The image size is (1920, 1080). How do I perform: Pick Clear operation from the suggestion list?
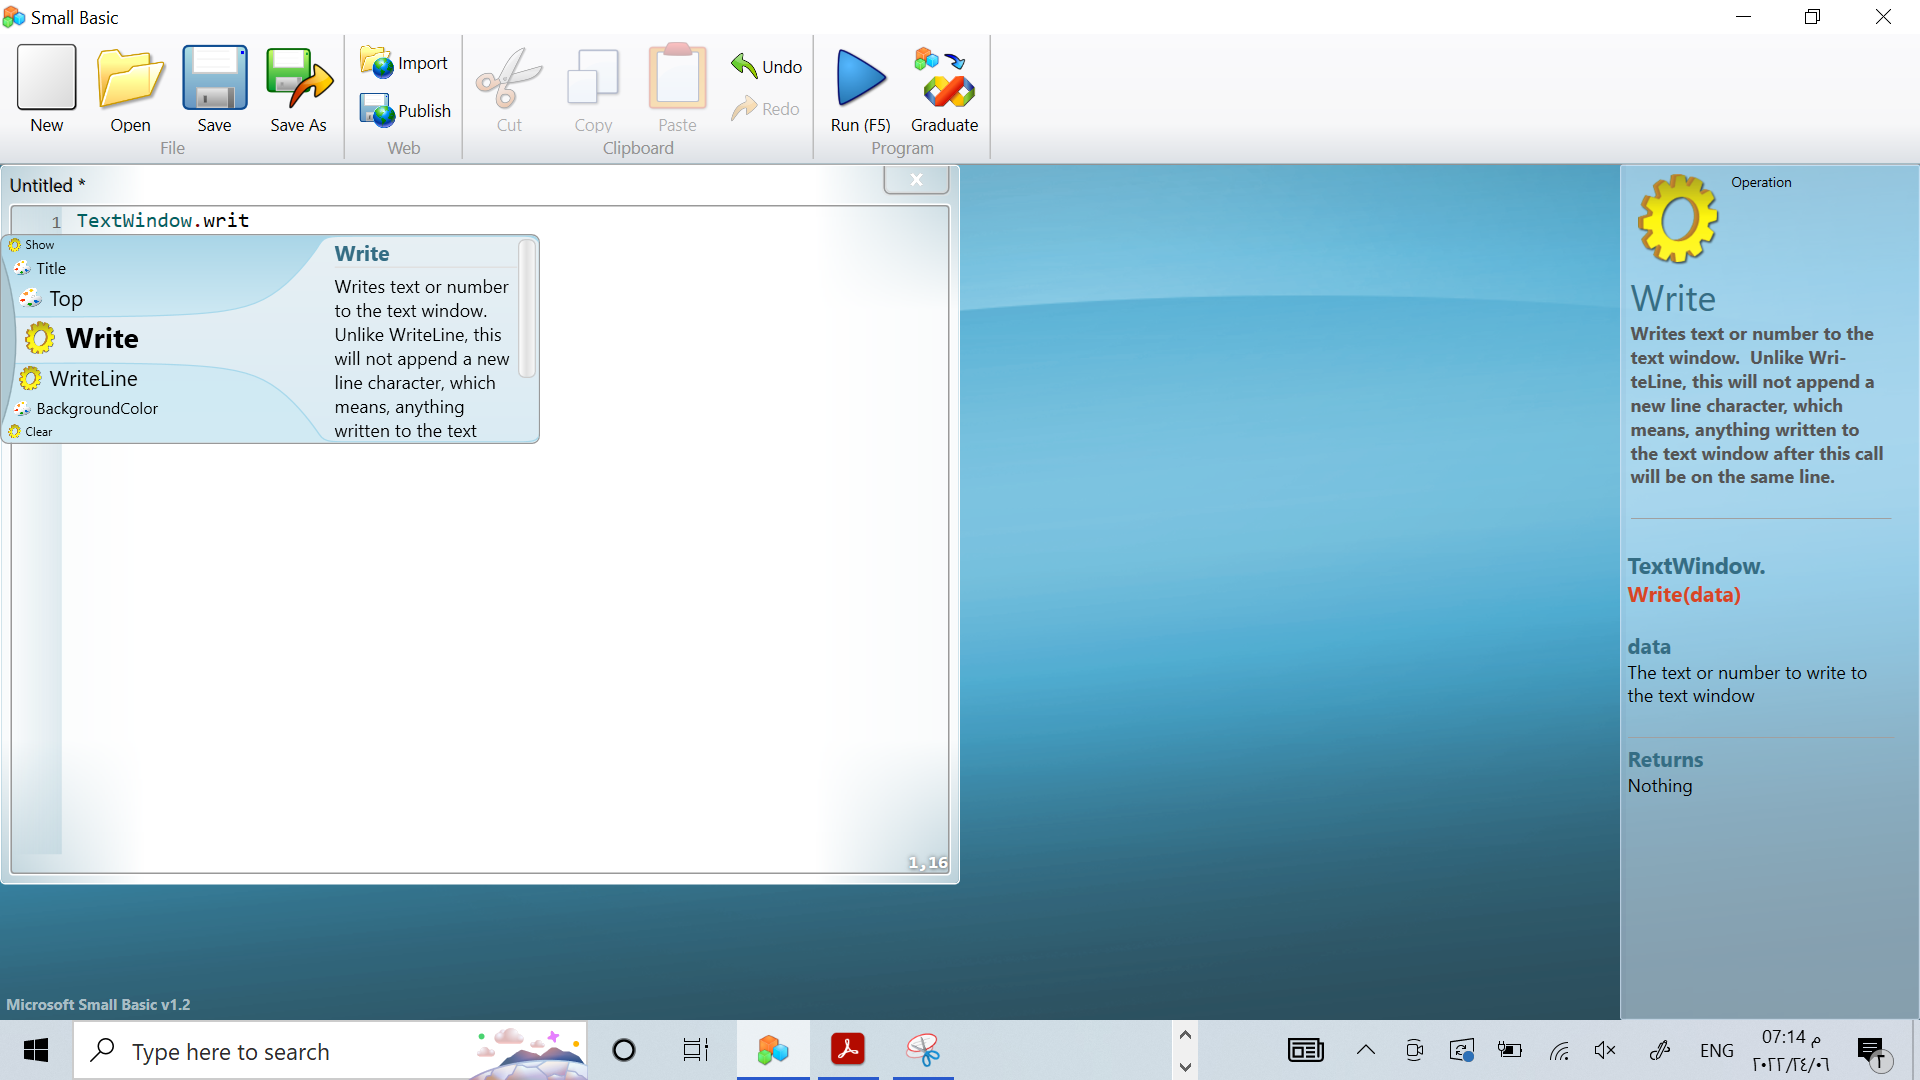coord(30,431)
